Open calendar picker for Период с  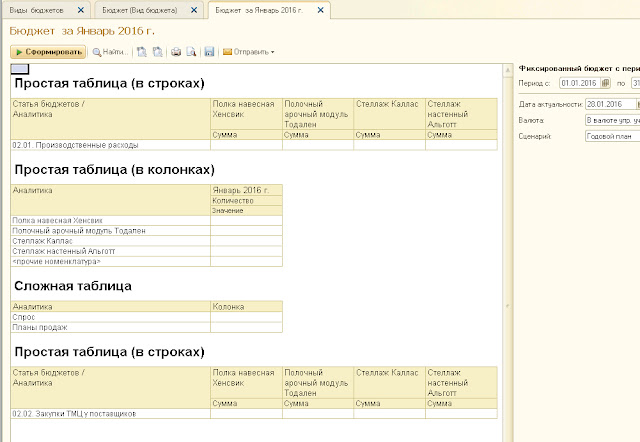[606, 83]
